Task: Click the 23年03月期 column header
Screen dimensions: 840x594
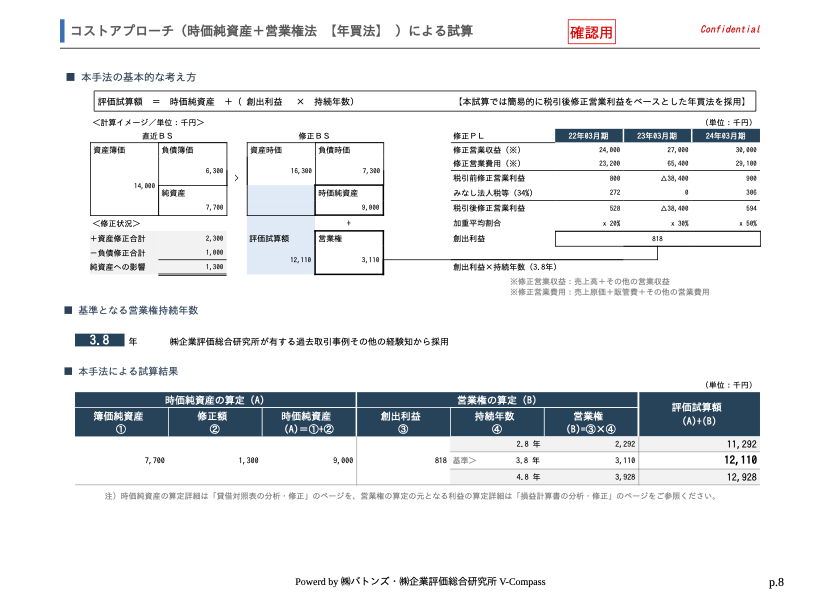Action: (x=657, y=136)
